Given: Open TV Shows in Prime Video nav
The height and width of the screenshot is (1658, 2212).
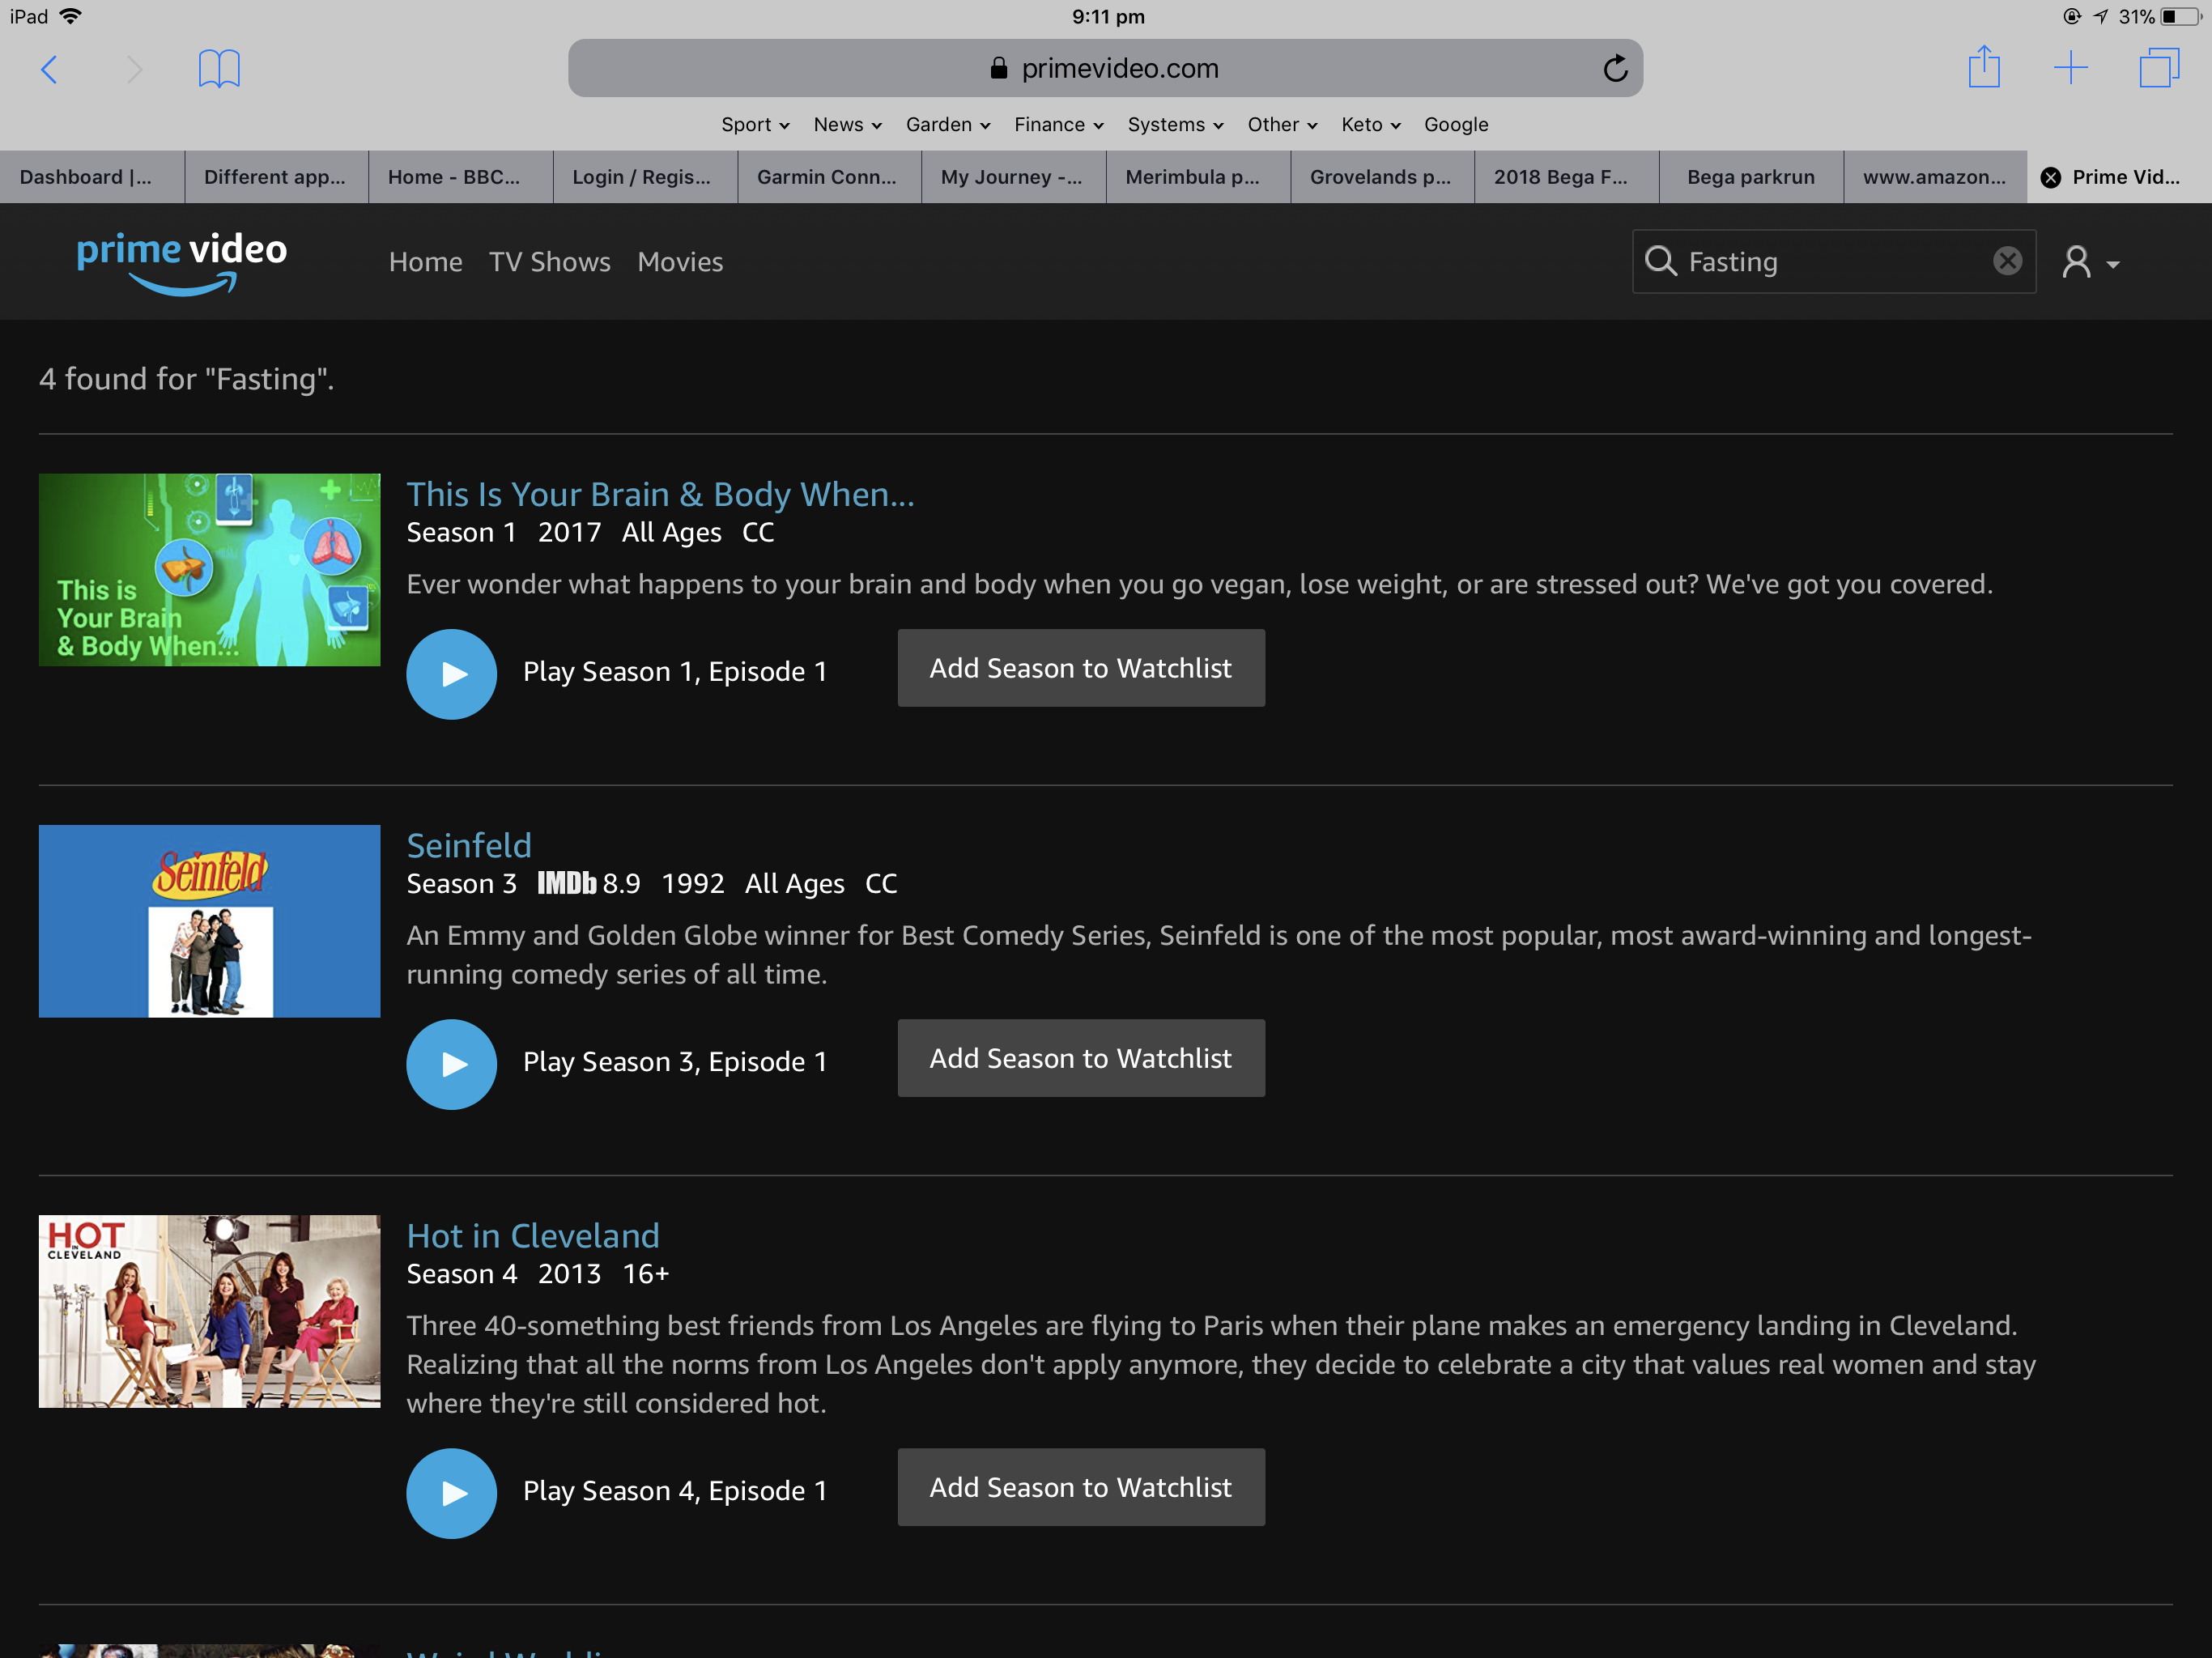Looking at the screenshot, I should 549,262.
